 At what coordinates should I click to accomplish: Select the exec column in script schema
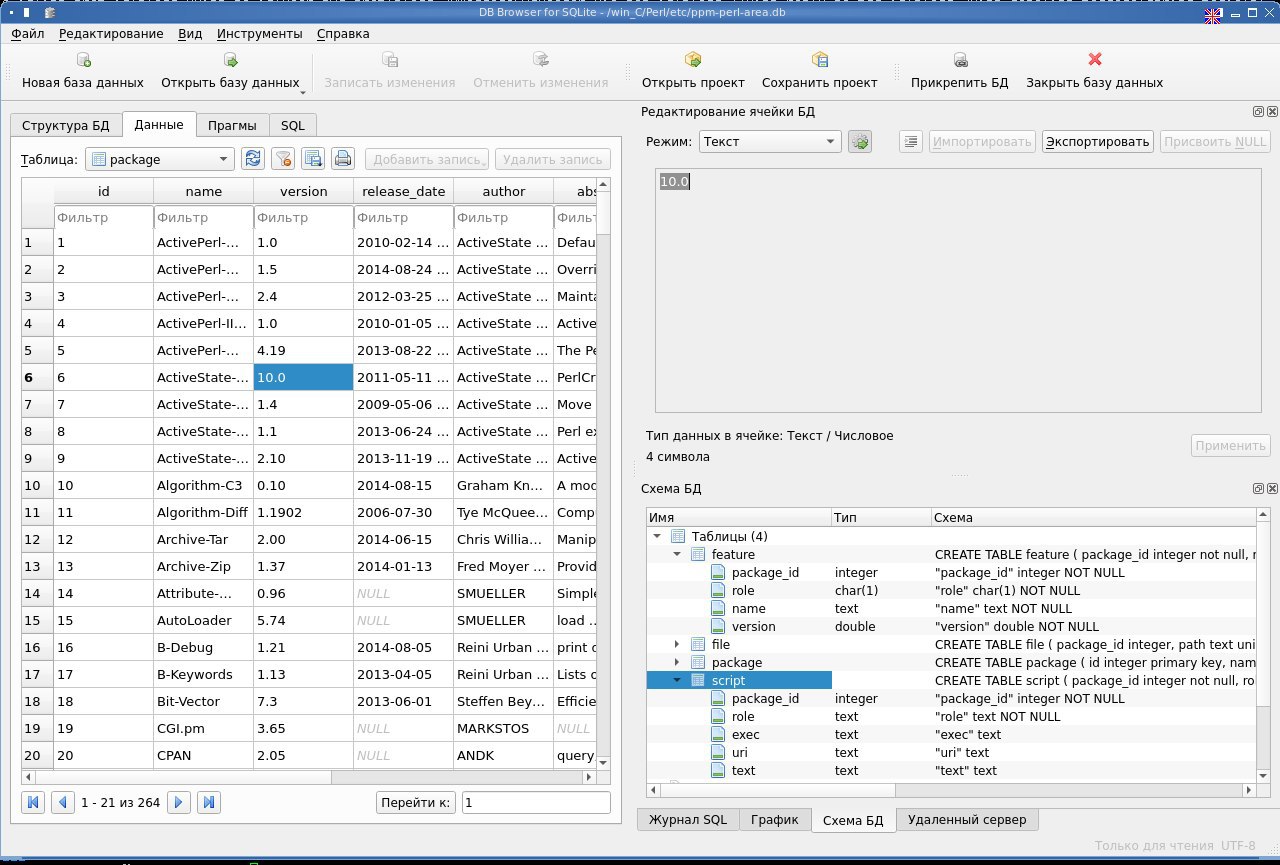tap(745, 734)
